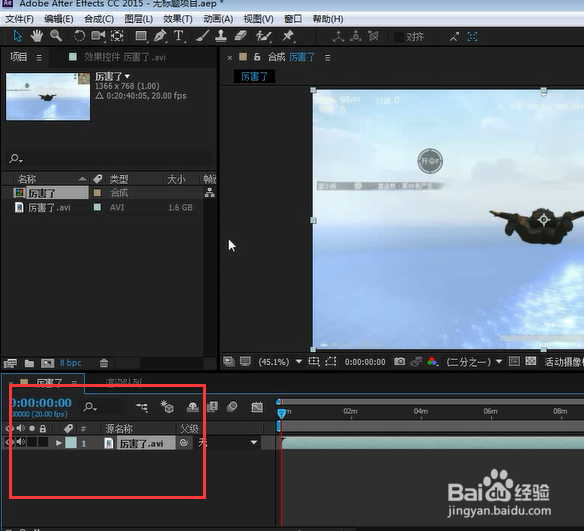The image size is (584, 531).
Task: Select the Rotation tool
Action: pyautogui.click(x=79, y=36)
